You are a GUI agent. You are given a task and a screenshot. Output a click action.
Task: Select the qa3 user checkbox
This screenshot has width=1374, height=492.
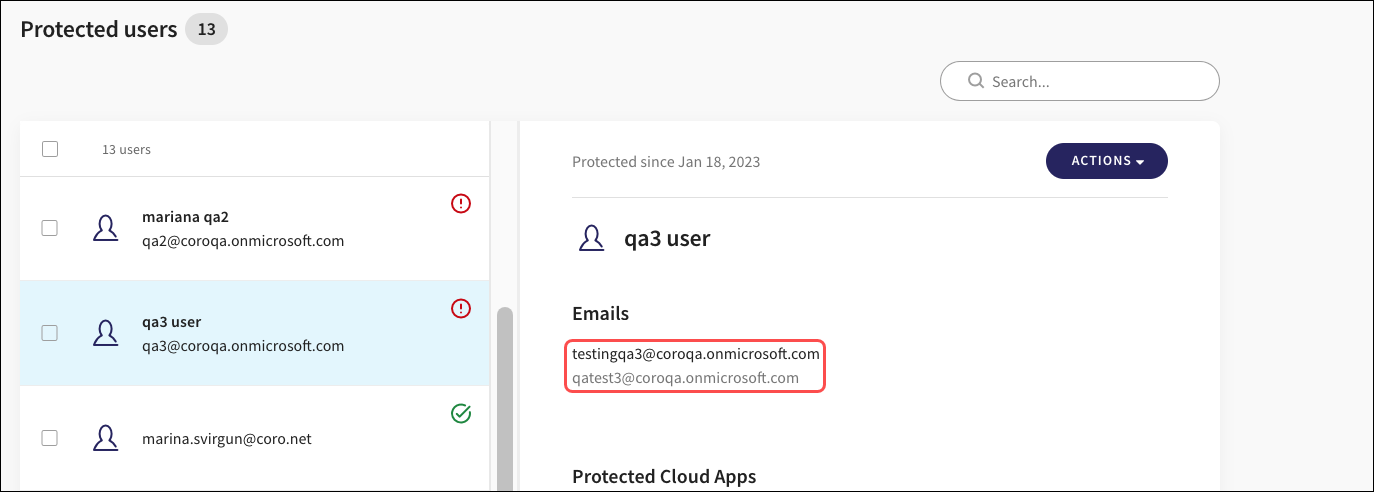point(49,333)
